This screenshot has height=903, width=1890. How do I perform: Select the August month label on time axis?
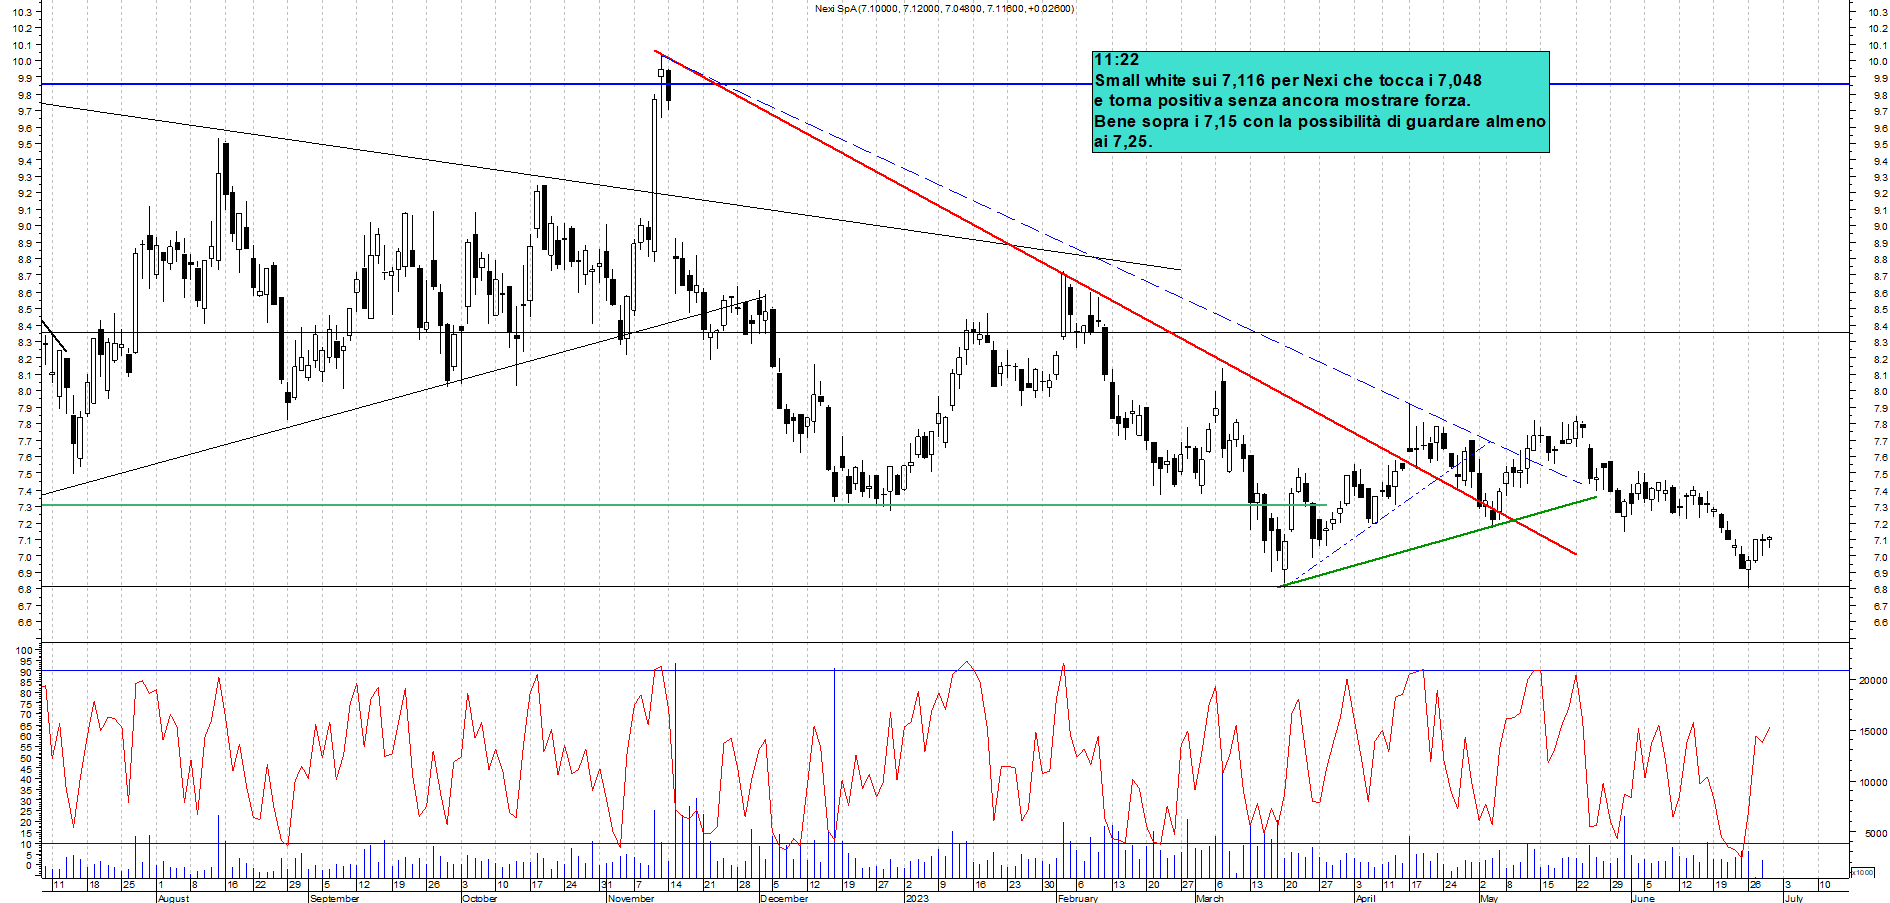tap(173, 898)
